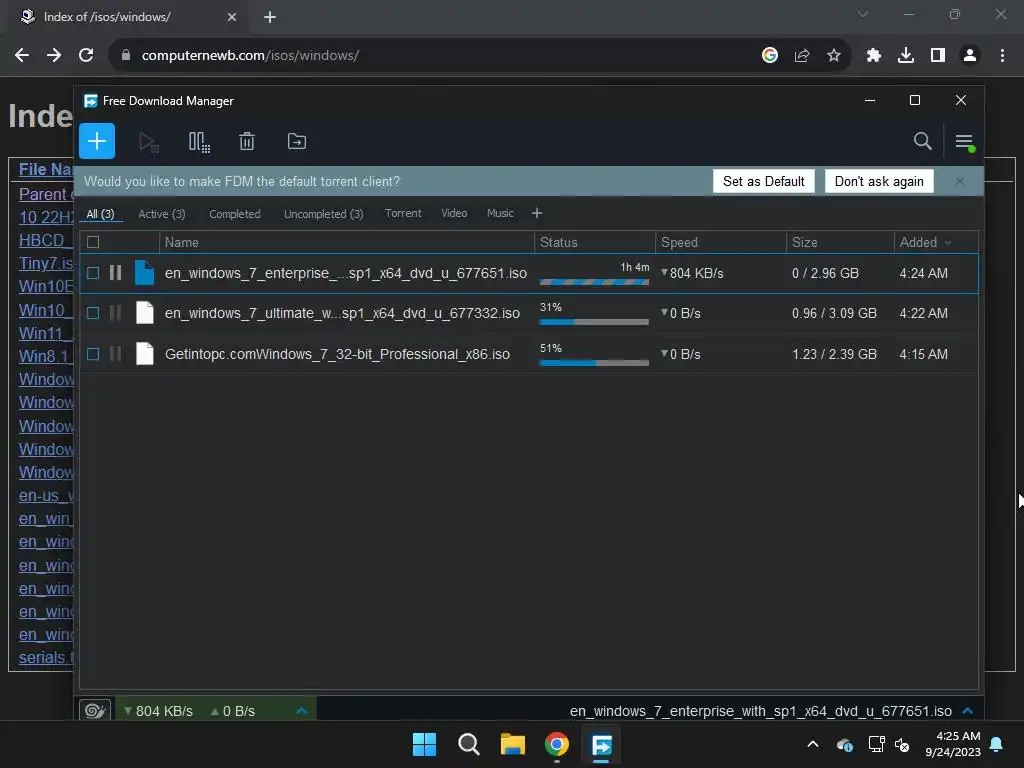Resume the Getintopc Windows 7 Professional download
The width and height of the screenshot is (1024, 768).
[116, 354]
